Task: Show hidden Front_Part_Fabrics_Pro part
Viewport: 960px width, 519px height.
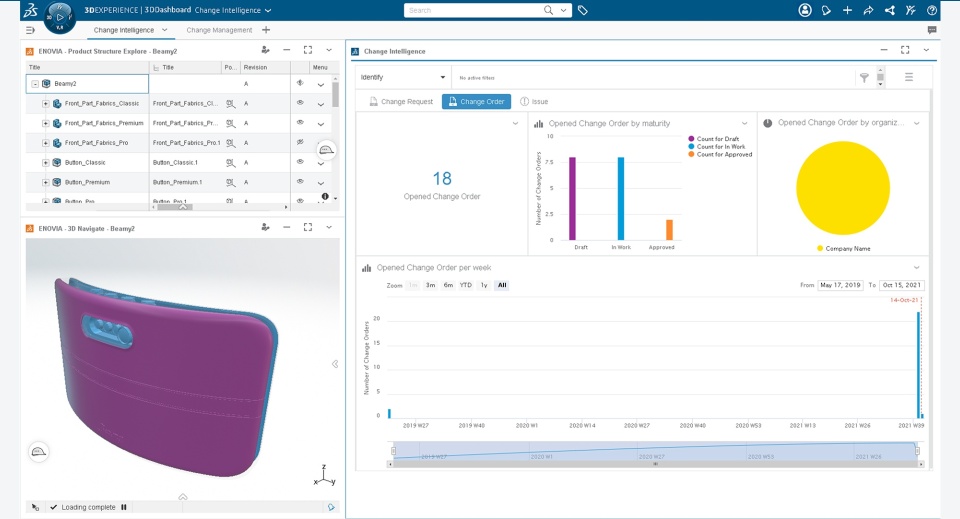Action: (300, 142)
